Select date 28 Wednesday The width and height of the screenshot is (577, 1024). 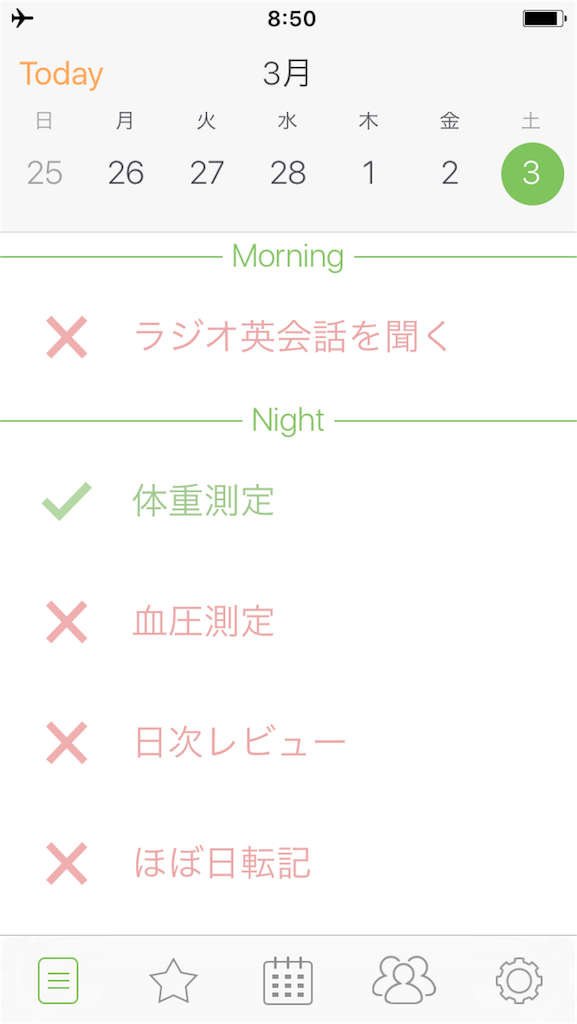click(x=288, y=173)
